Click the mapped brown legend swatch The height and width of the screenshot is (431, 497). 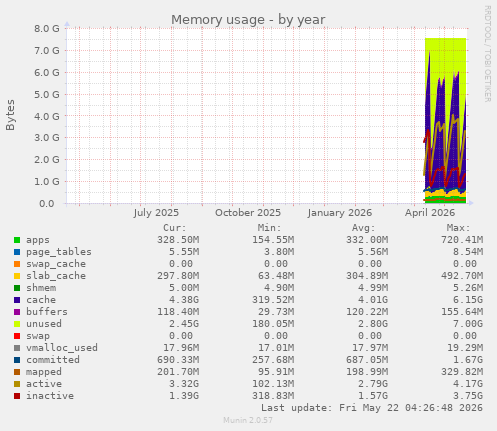point(17,372)
